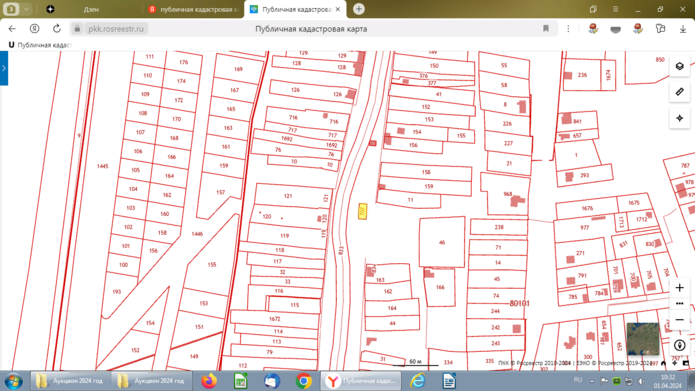695x391 pixels.
Task: Select the ruler measurement tool
Action: 679,92
